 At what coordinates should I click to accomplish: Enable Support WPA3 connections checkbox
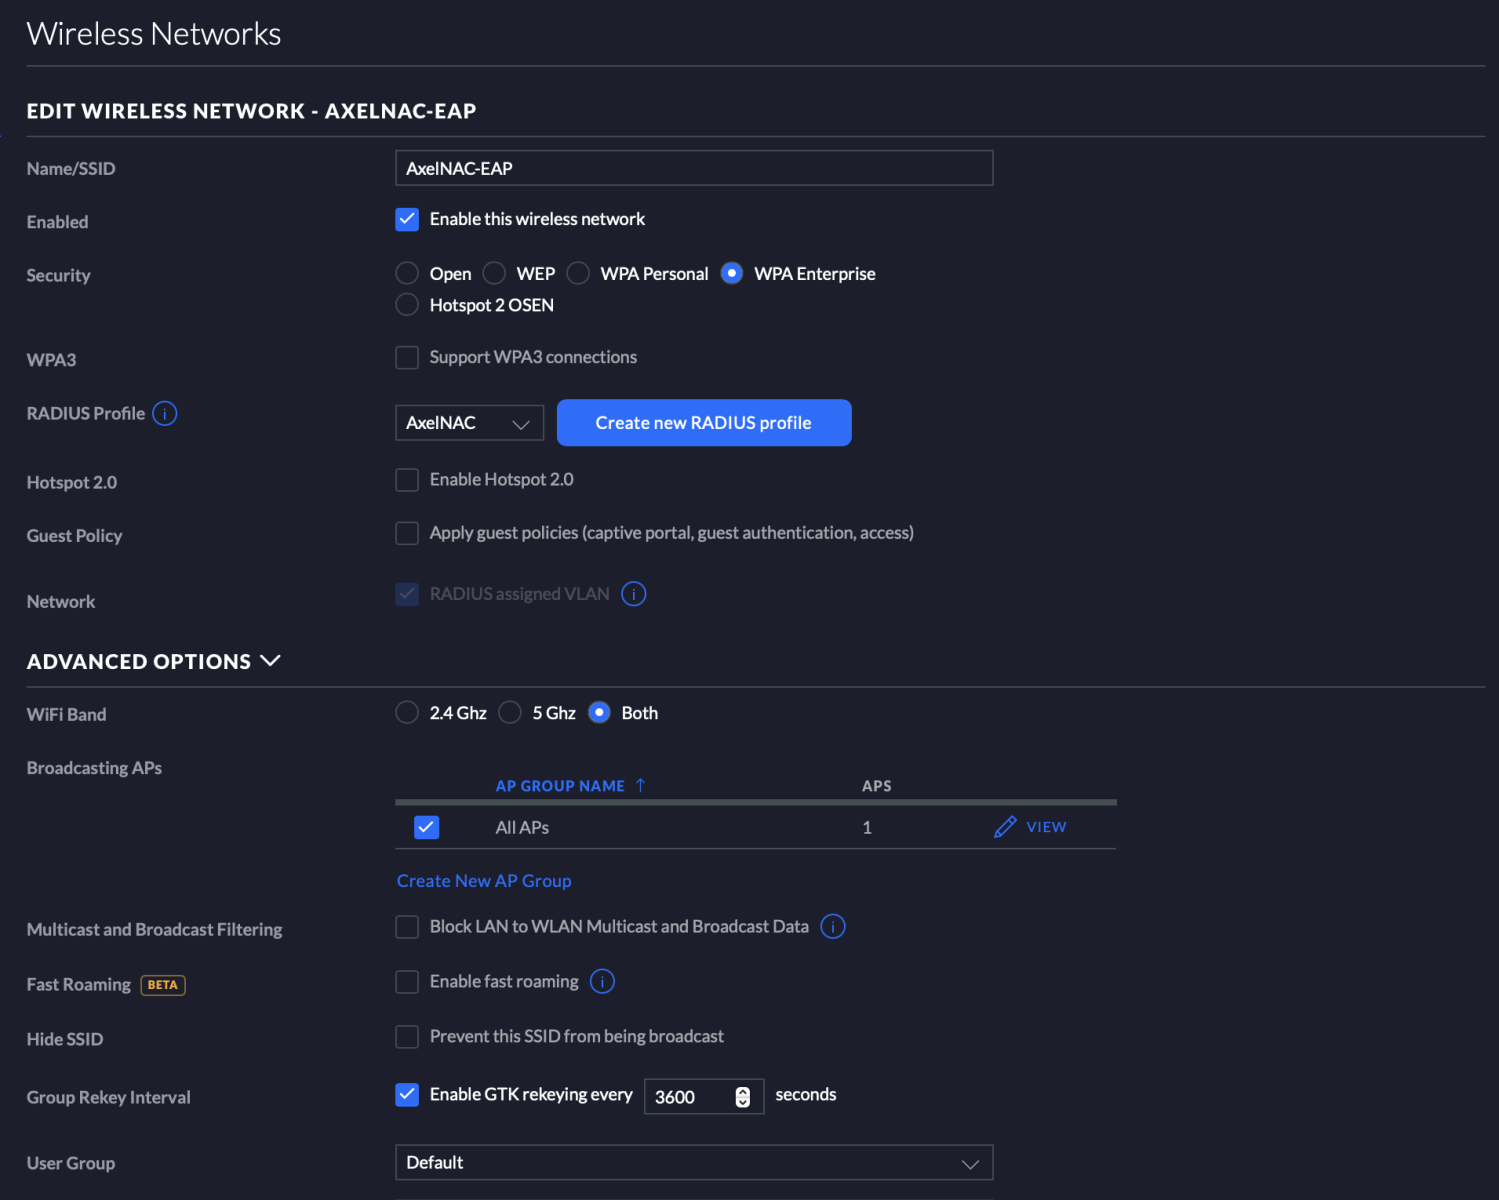pyautogui.click(x=407, y=358)
